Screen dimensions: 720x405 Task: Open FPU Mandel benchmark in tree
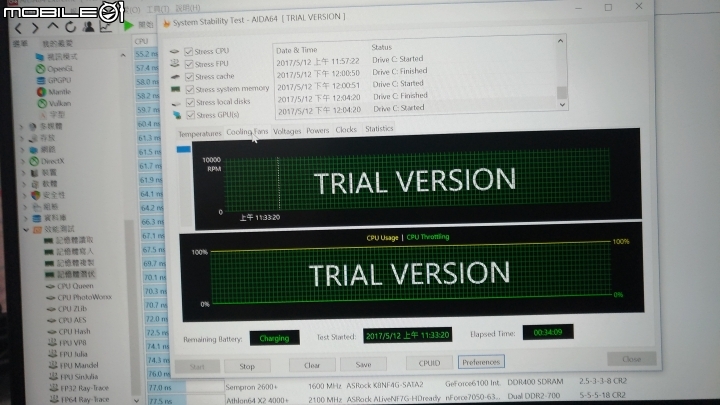(x=73, y=366)
